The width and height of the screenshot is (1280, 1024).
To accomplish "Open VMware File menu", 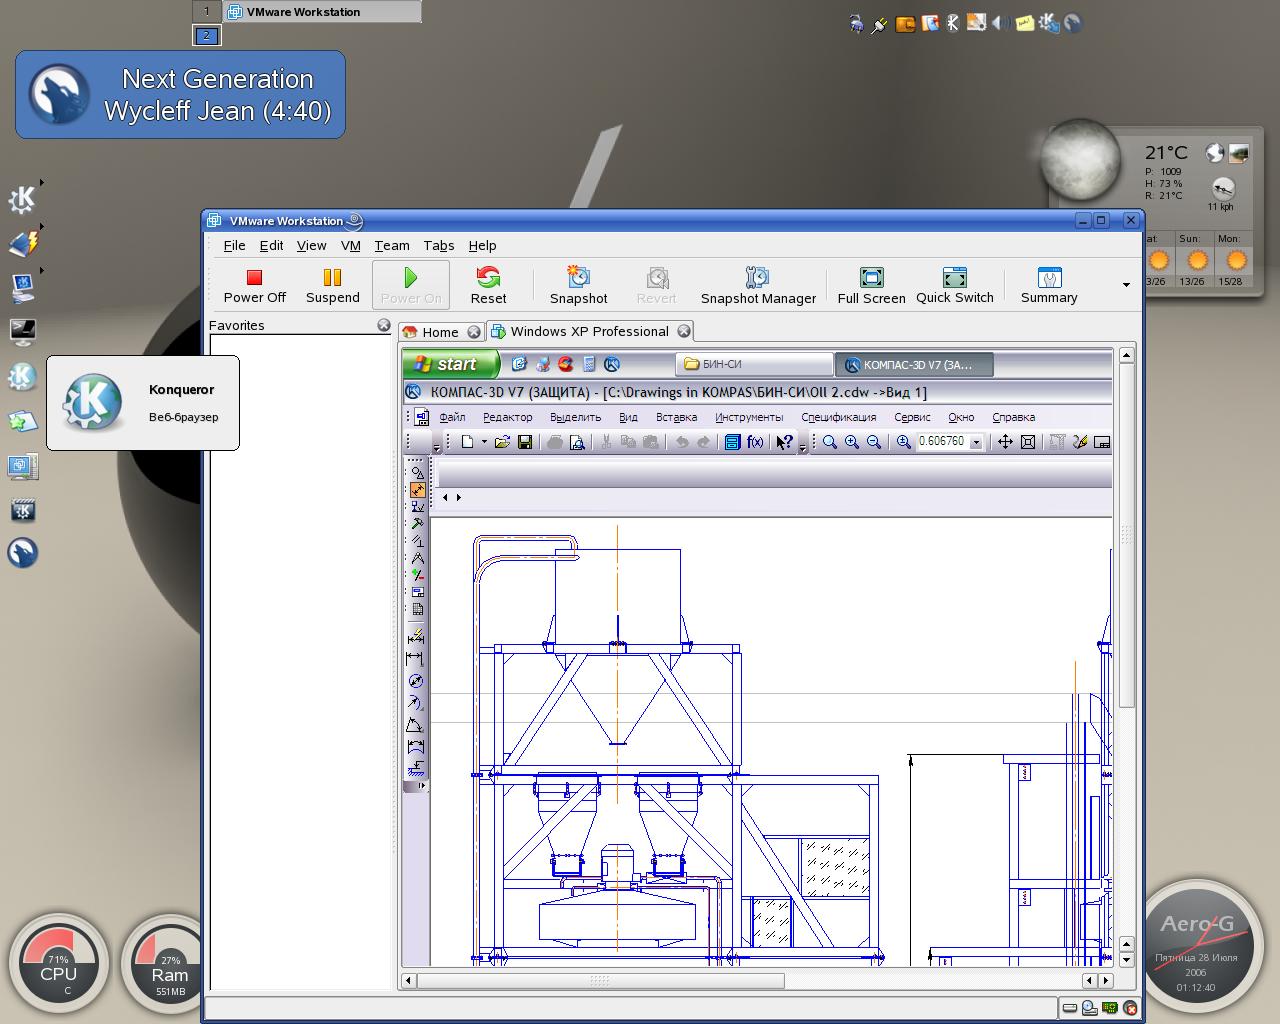I will [x=234, y=245].
